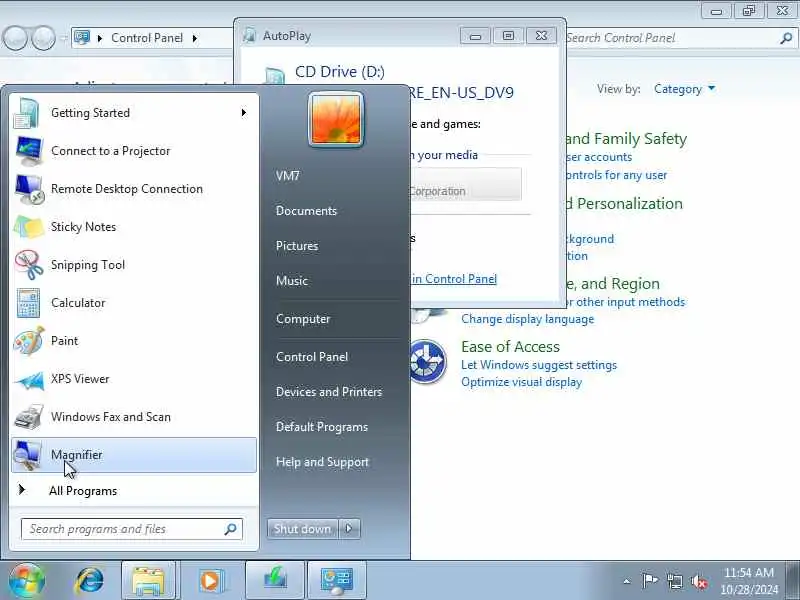800x600 pixels.
Task: Click the Connect to a Projector icon
Action: click(29, 151)
